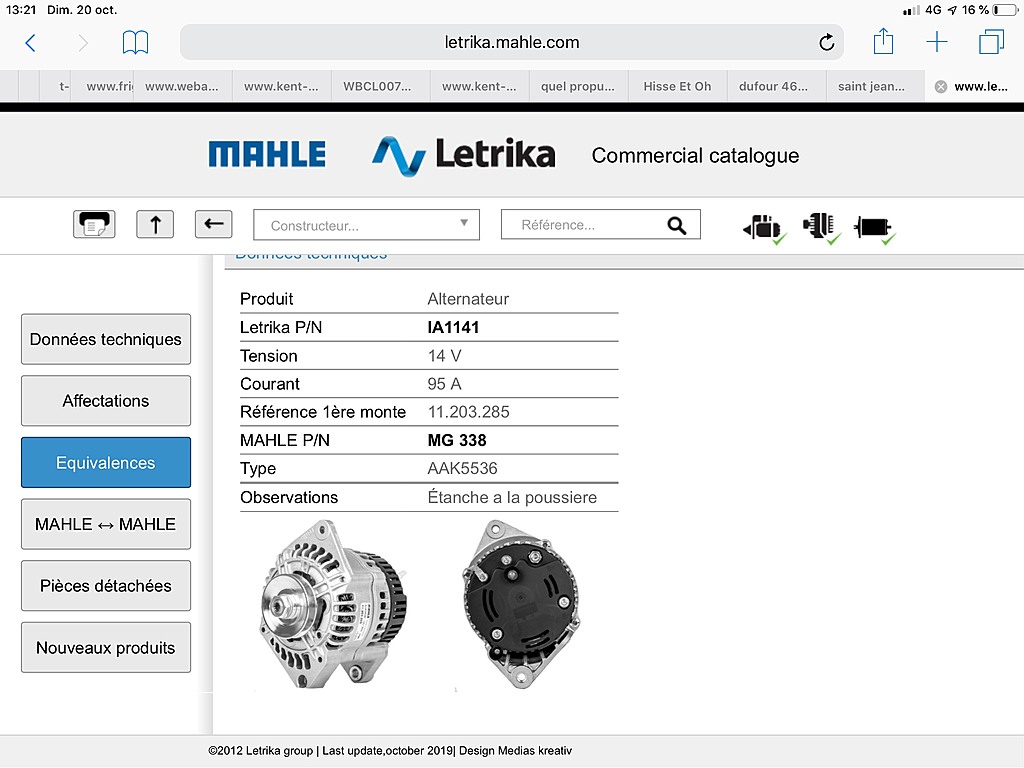Add a new Safari tab
Screen dimensions: 1024x768
click(936, 42)
